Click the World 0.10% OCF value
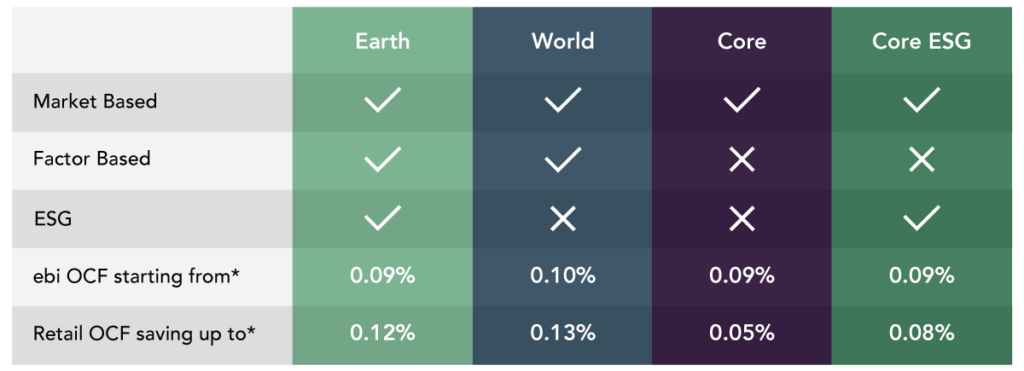Image resolution: width=1024 pixels, height=371 pixels. tap(563, 276)
